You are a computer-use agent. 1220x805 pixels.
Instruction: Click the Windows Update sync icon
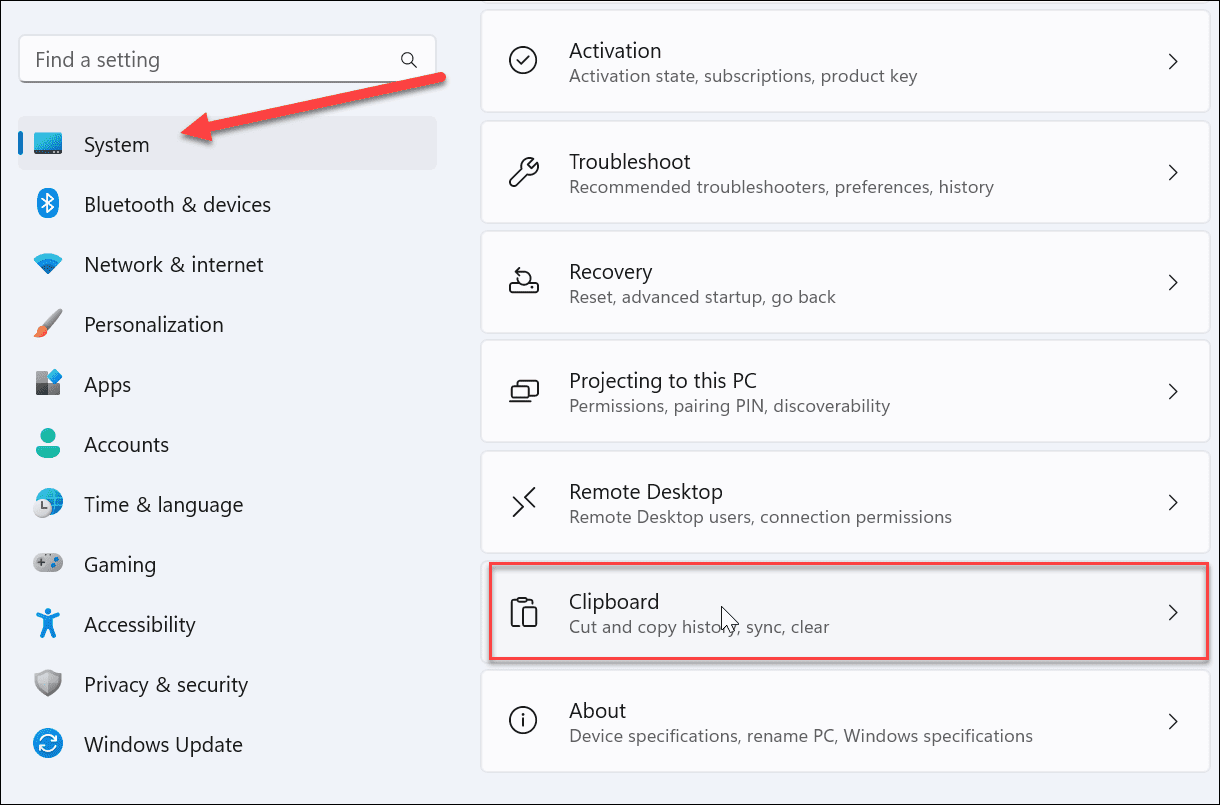(48, 745)
